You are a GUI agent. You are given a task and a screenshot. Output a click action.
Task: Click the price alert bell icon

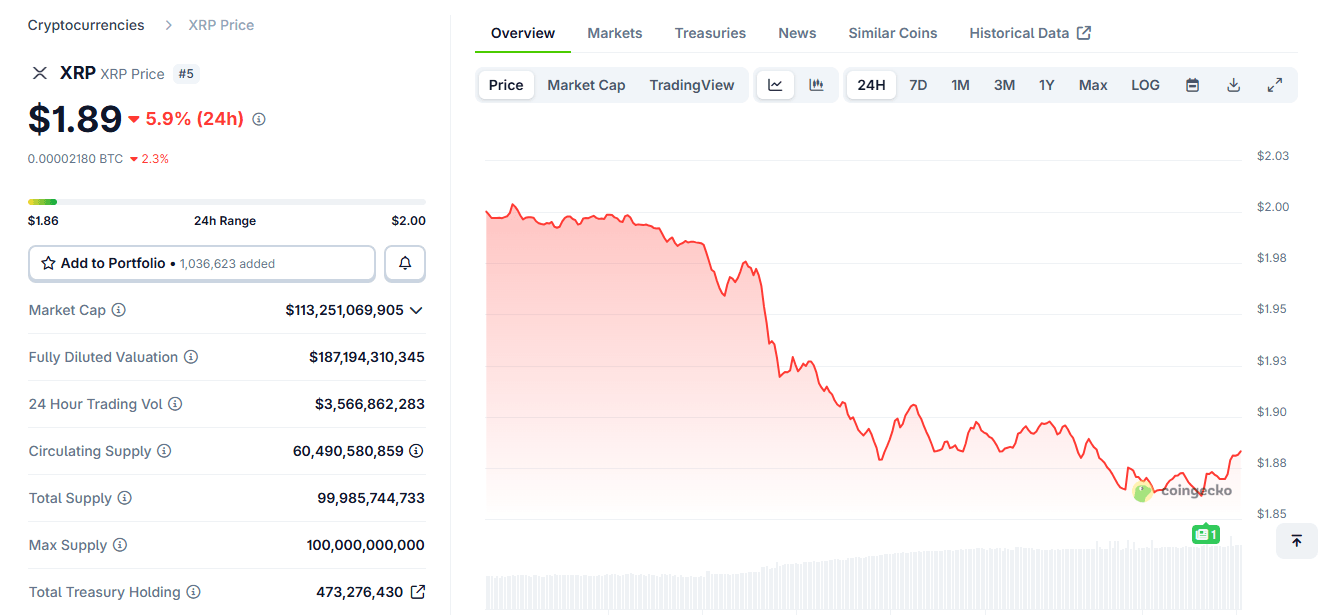point(405,263)
